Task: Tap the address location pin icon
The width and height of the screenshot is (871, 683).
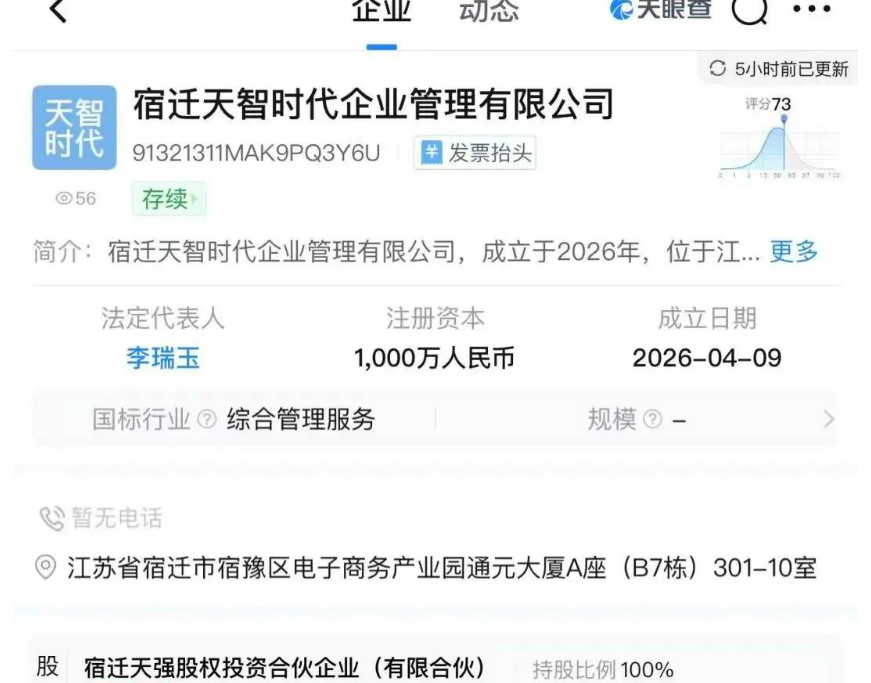Action: [x=46, y=568]
